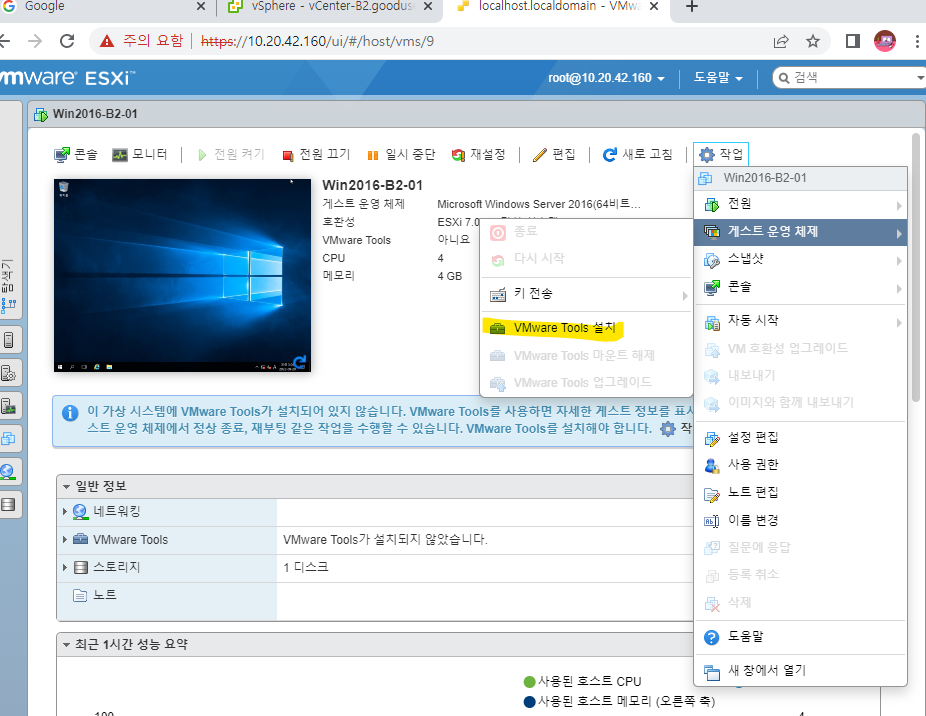Viewport: 926px width, 716px height.
Task: Click the 재설정 reset button
Action: [478, 155]
